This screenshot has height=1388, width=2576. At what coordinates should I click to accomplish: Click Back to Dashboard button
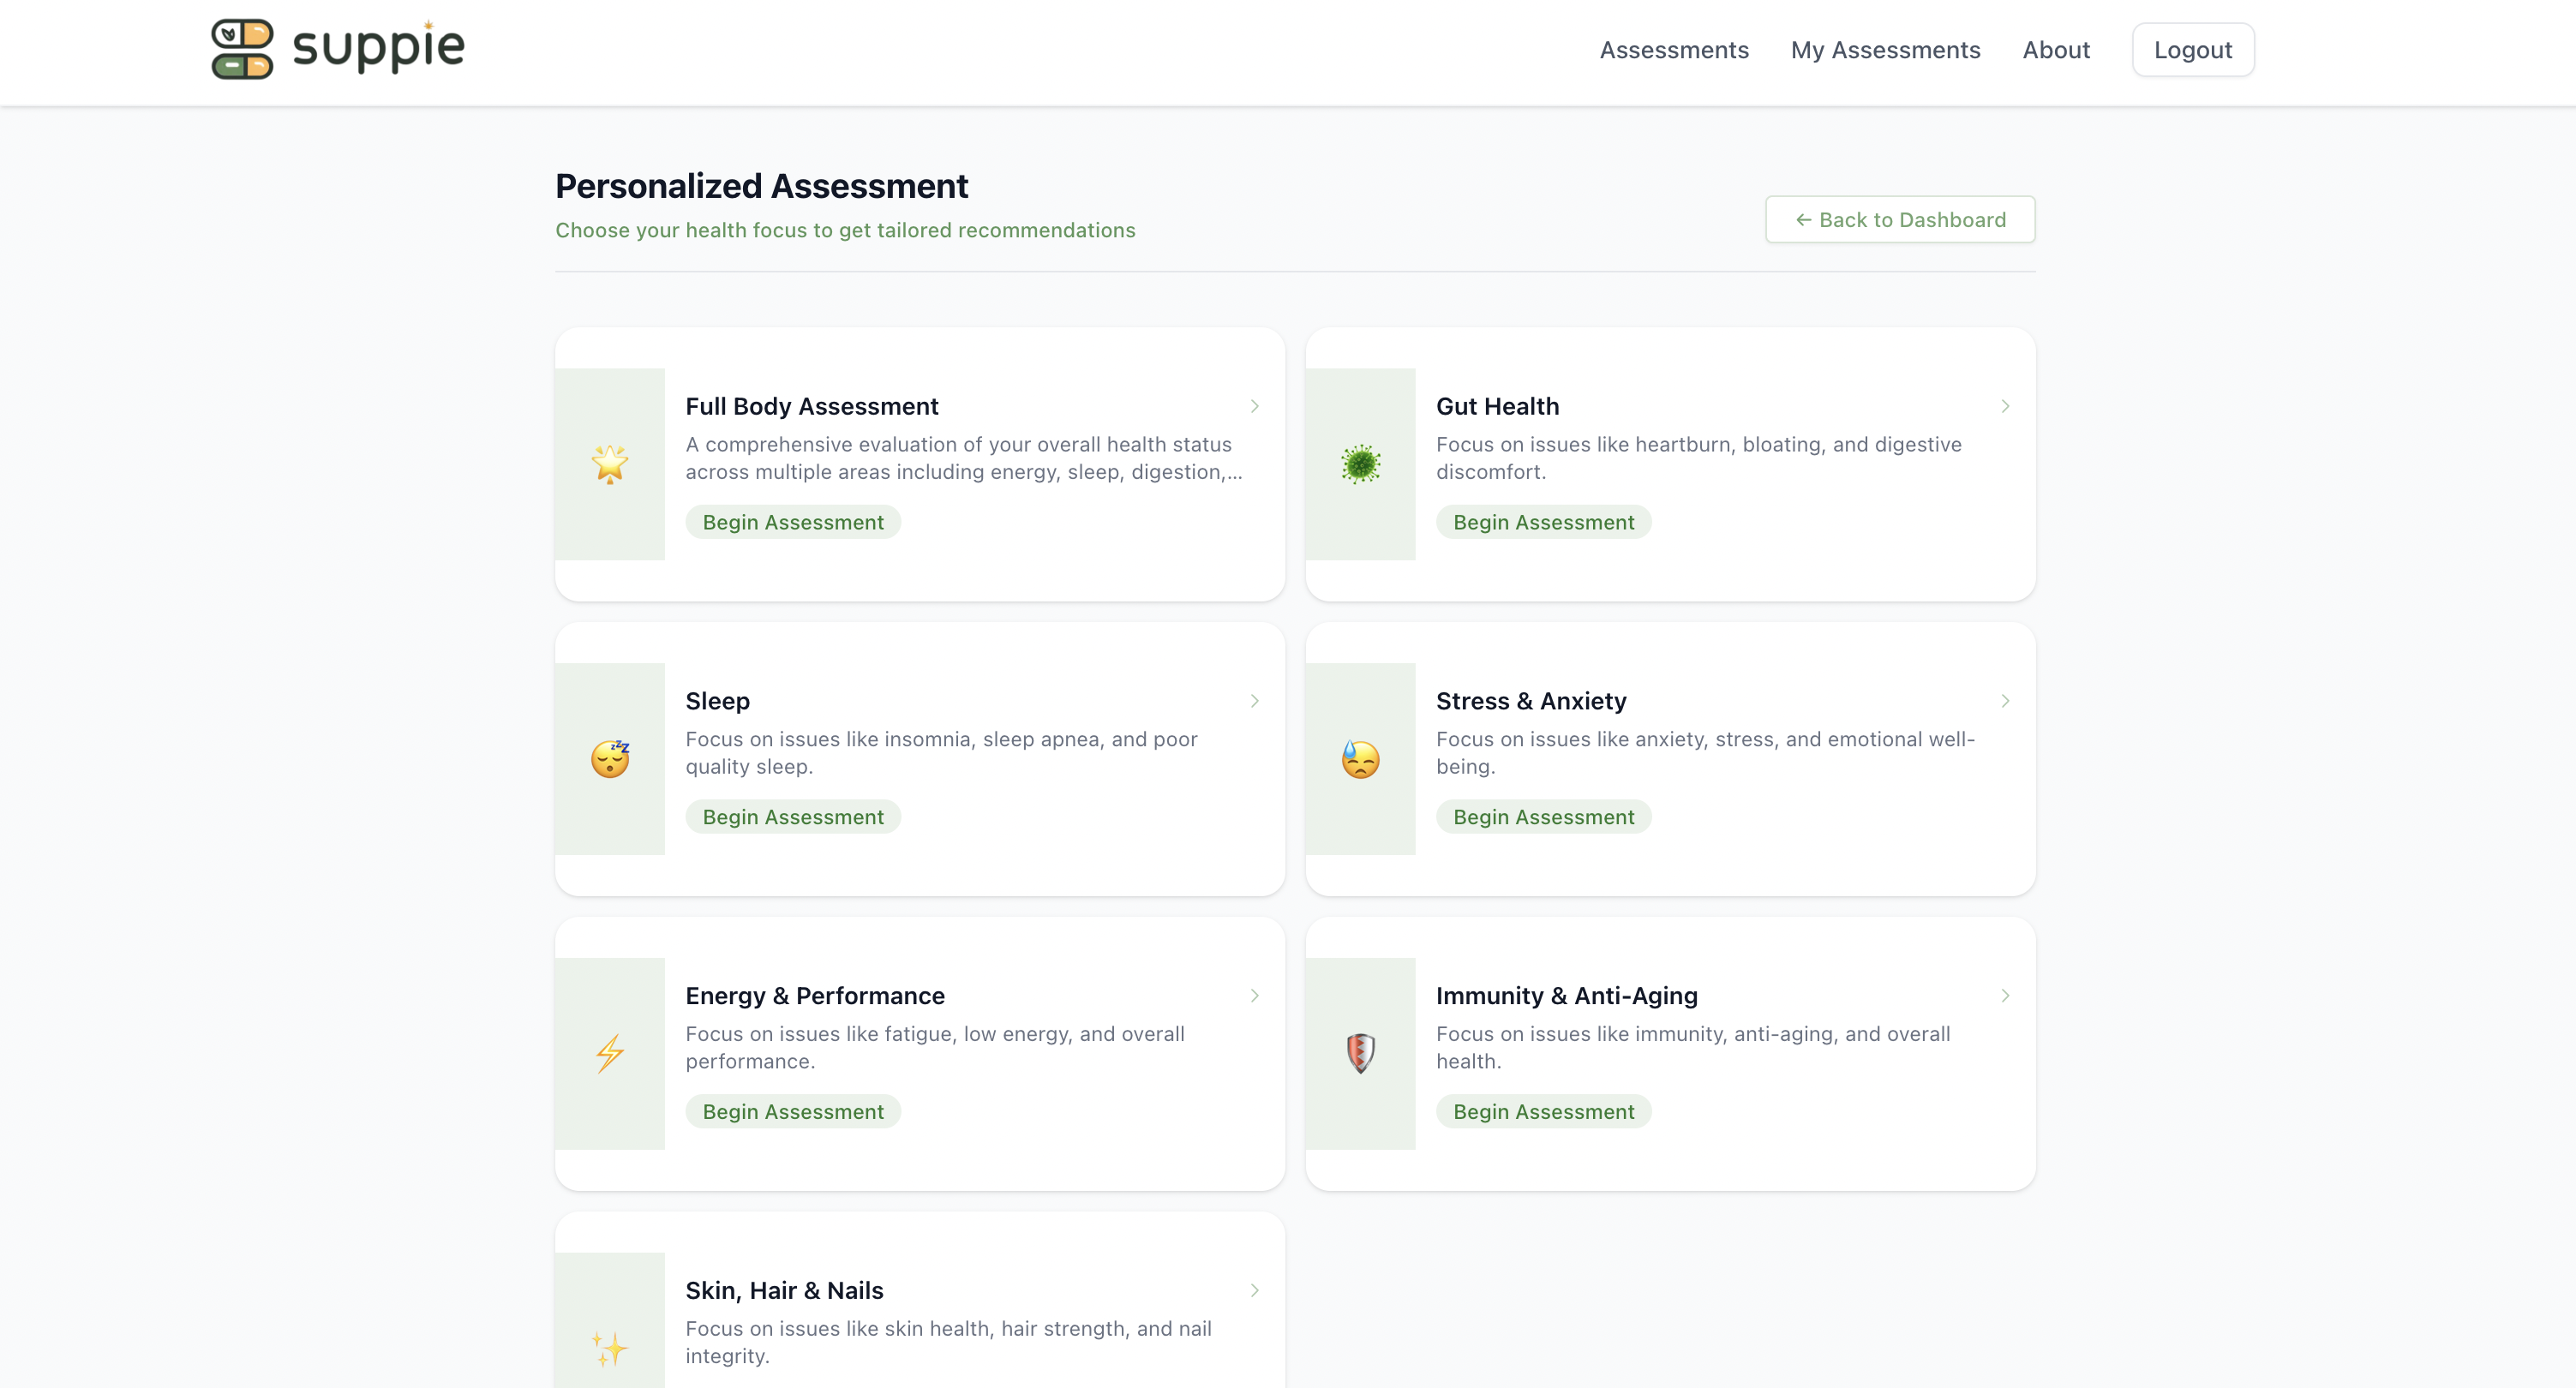coord(1899,219)
